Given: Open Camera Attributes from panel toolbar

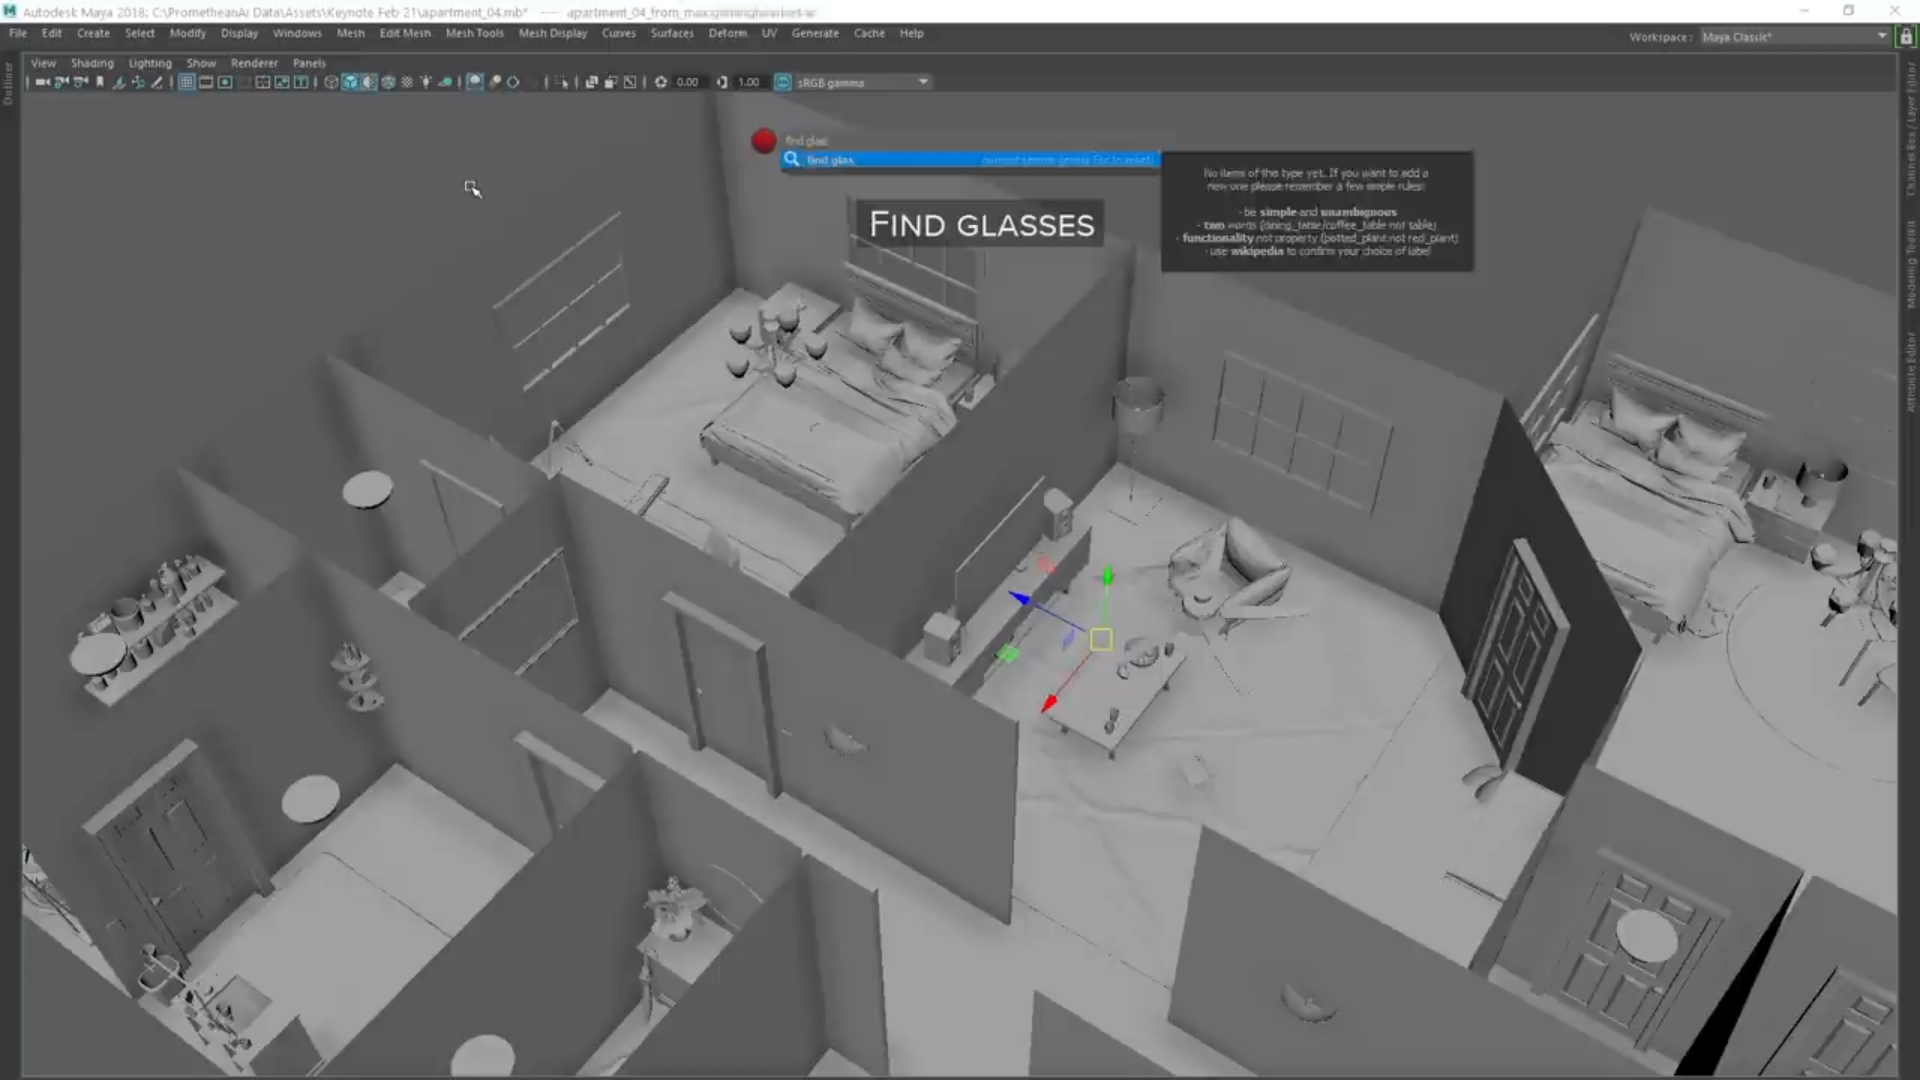Looking at the screenshot, I should click(80, 82).
